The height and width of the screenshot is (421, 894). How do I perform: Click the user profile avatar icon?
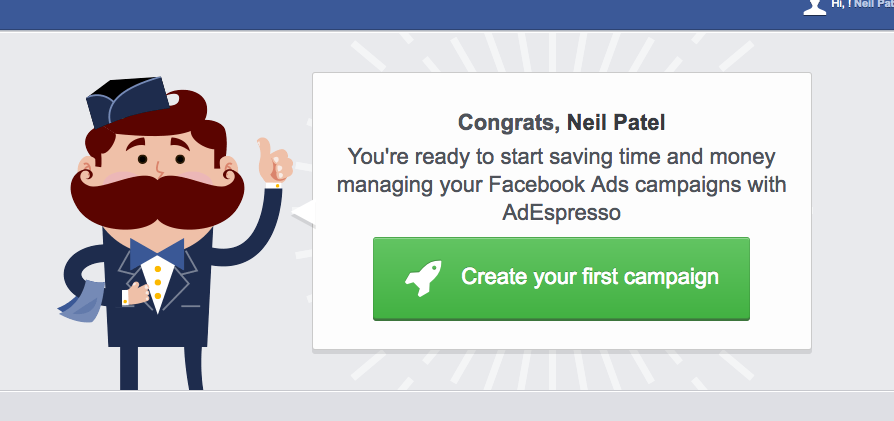814,6
